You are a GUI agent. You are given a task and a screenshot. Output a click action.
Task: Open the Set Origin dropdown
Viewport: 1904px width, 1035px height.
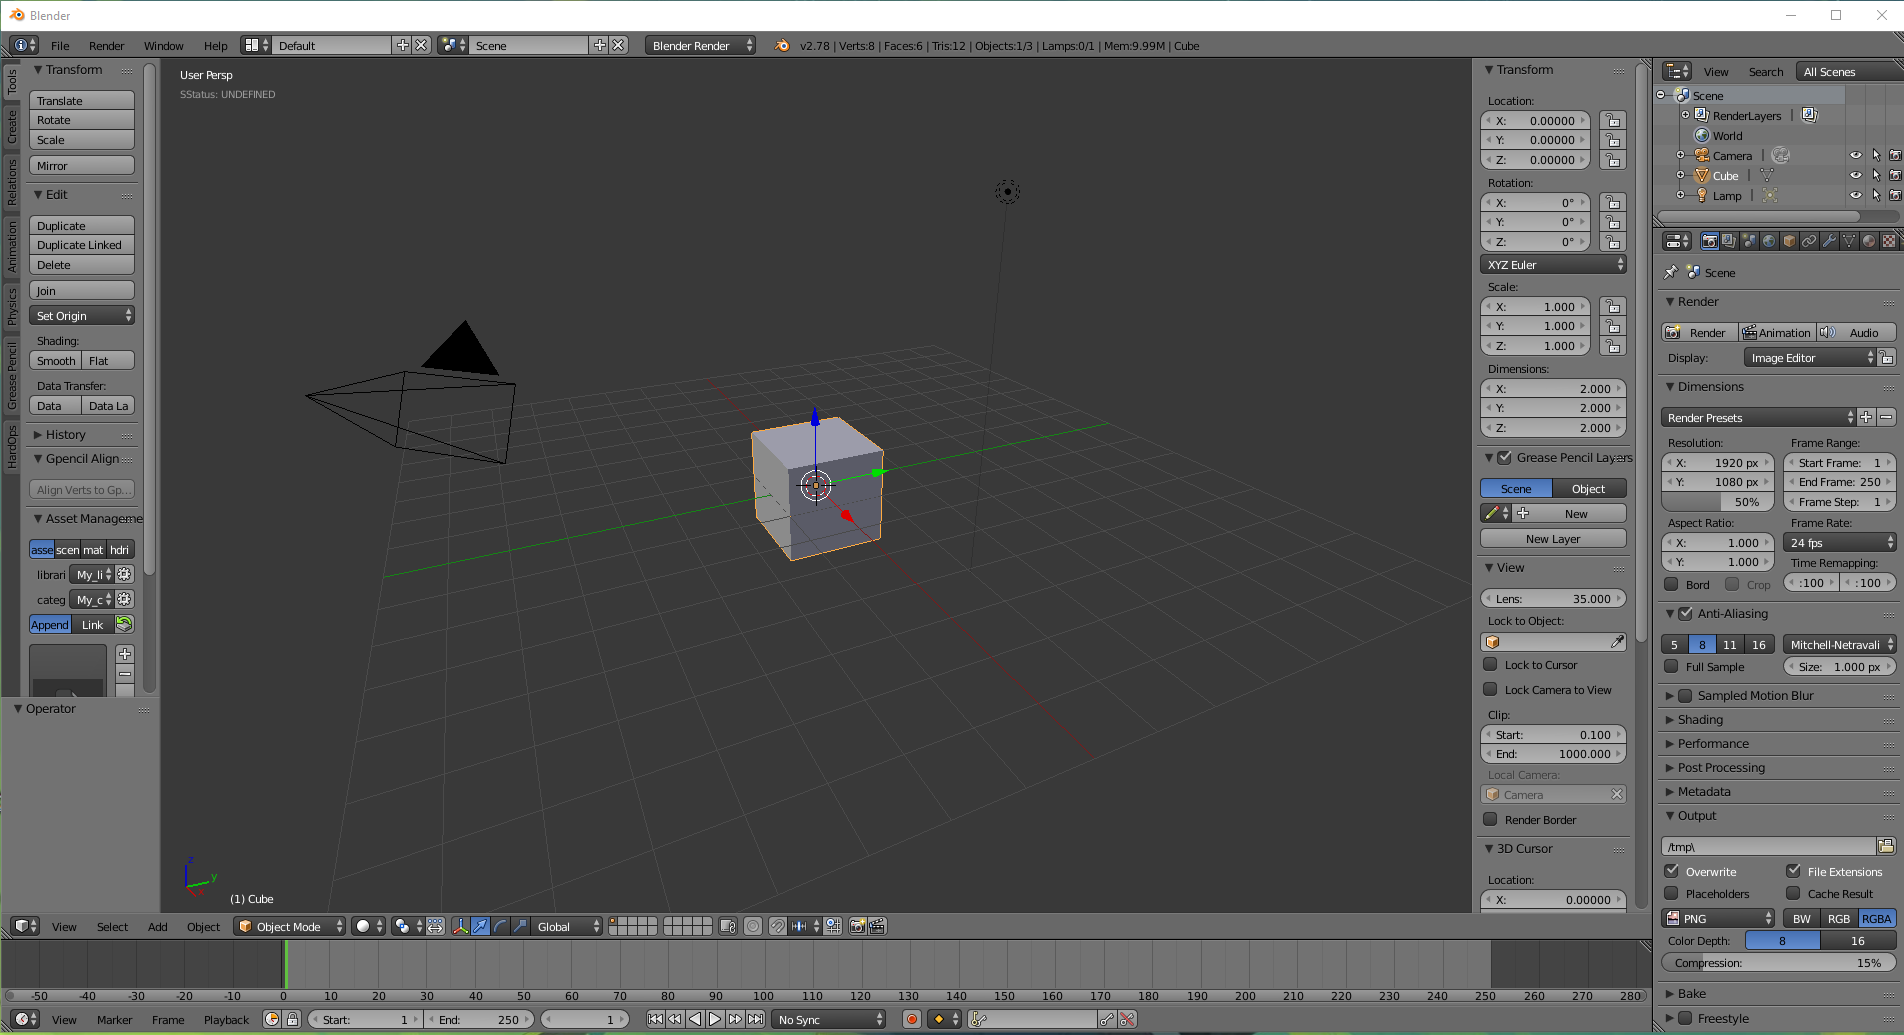pos(82,315)
